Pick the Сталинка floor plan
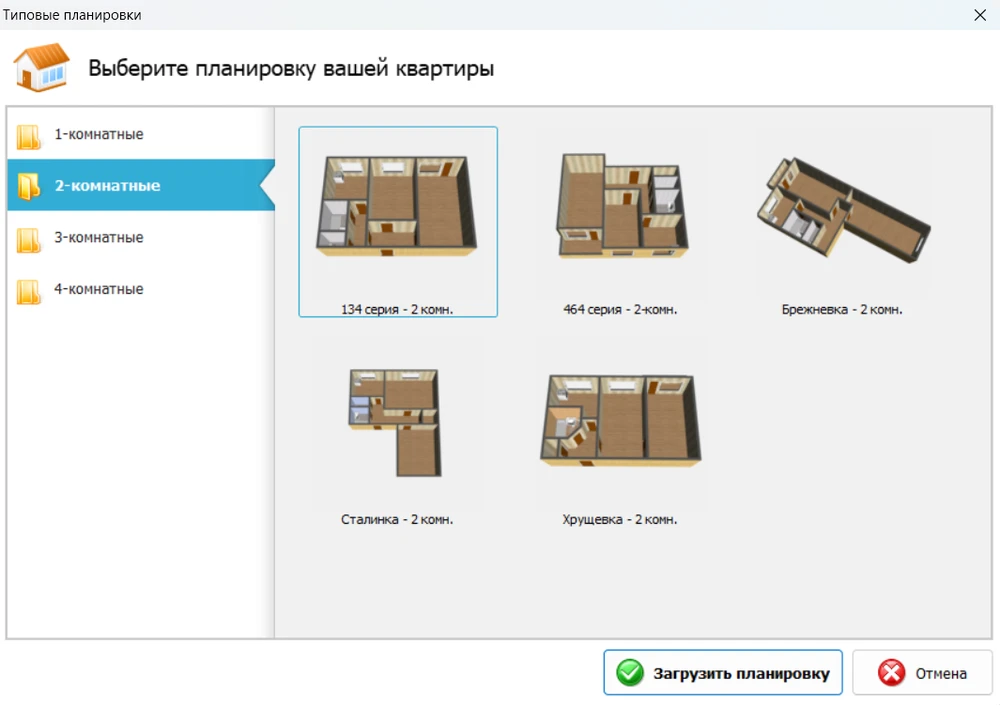Image resolution: width=1000 pixels, height=706 pixels. click(x=398, y=420)
